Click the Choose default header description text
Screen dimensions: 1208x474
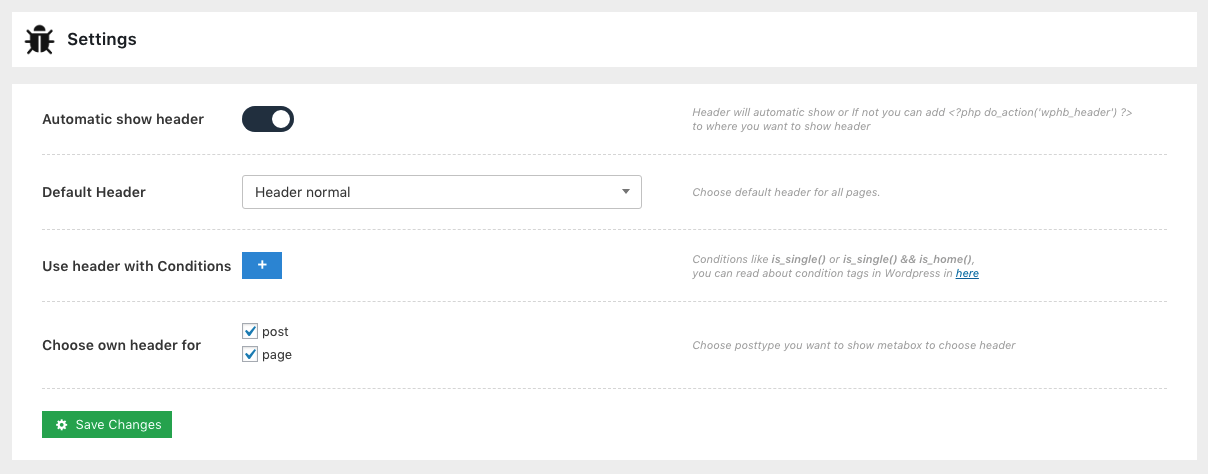pos(786,192)
